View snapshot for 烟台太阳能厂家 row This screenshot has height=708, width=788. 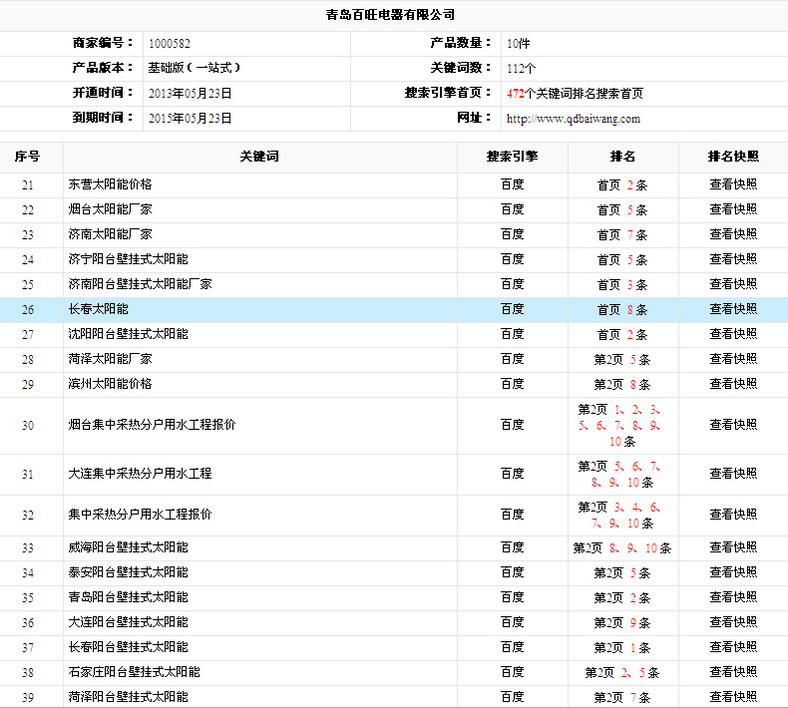coord(733,210)
